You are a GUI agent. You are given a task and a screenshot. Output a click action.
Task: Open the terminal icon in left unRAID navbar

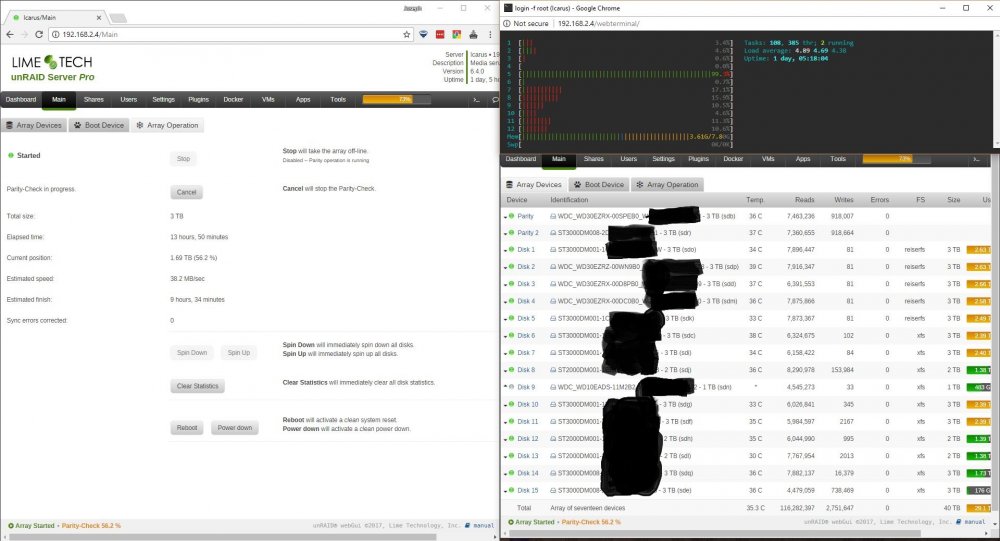point(476,100)
